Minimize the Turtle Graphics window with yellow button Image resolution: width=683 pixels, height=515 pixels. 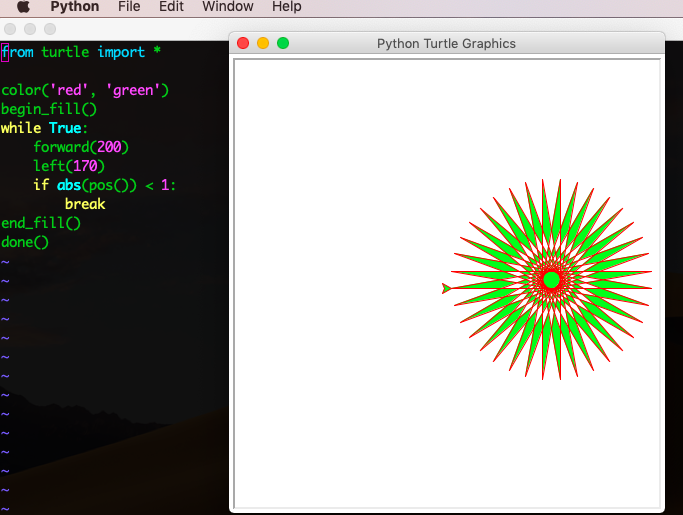click(x=263, y=43)
